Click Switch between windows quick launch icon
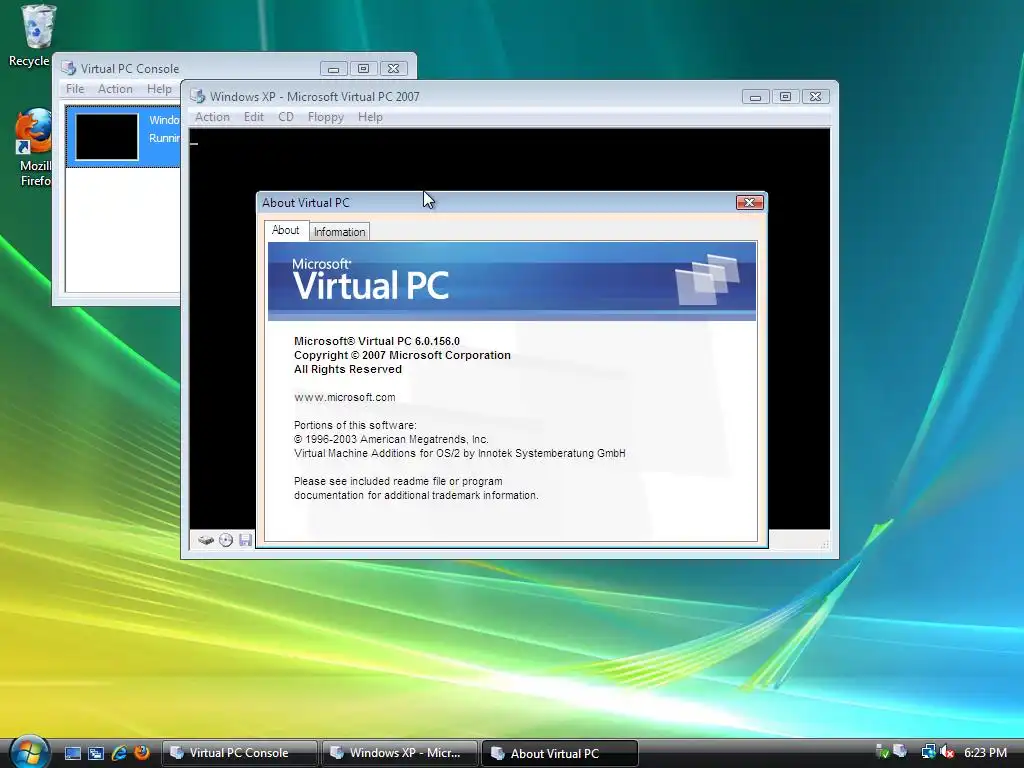The width and height of the screenshot is (1024, 768). click(x=96, y=753)
